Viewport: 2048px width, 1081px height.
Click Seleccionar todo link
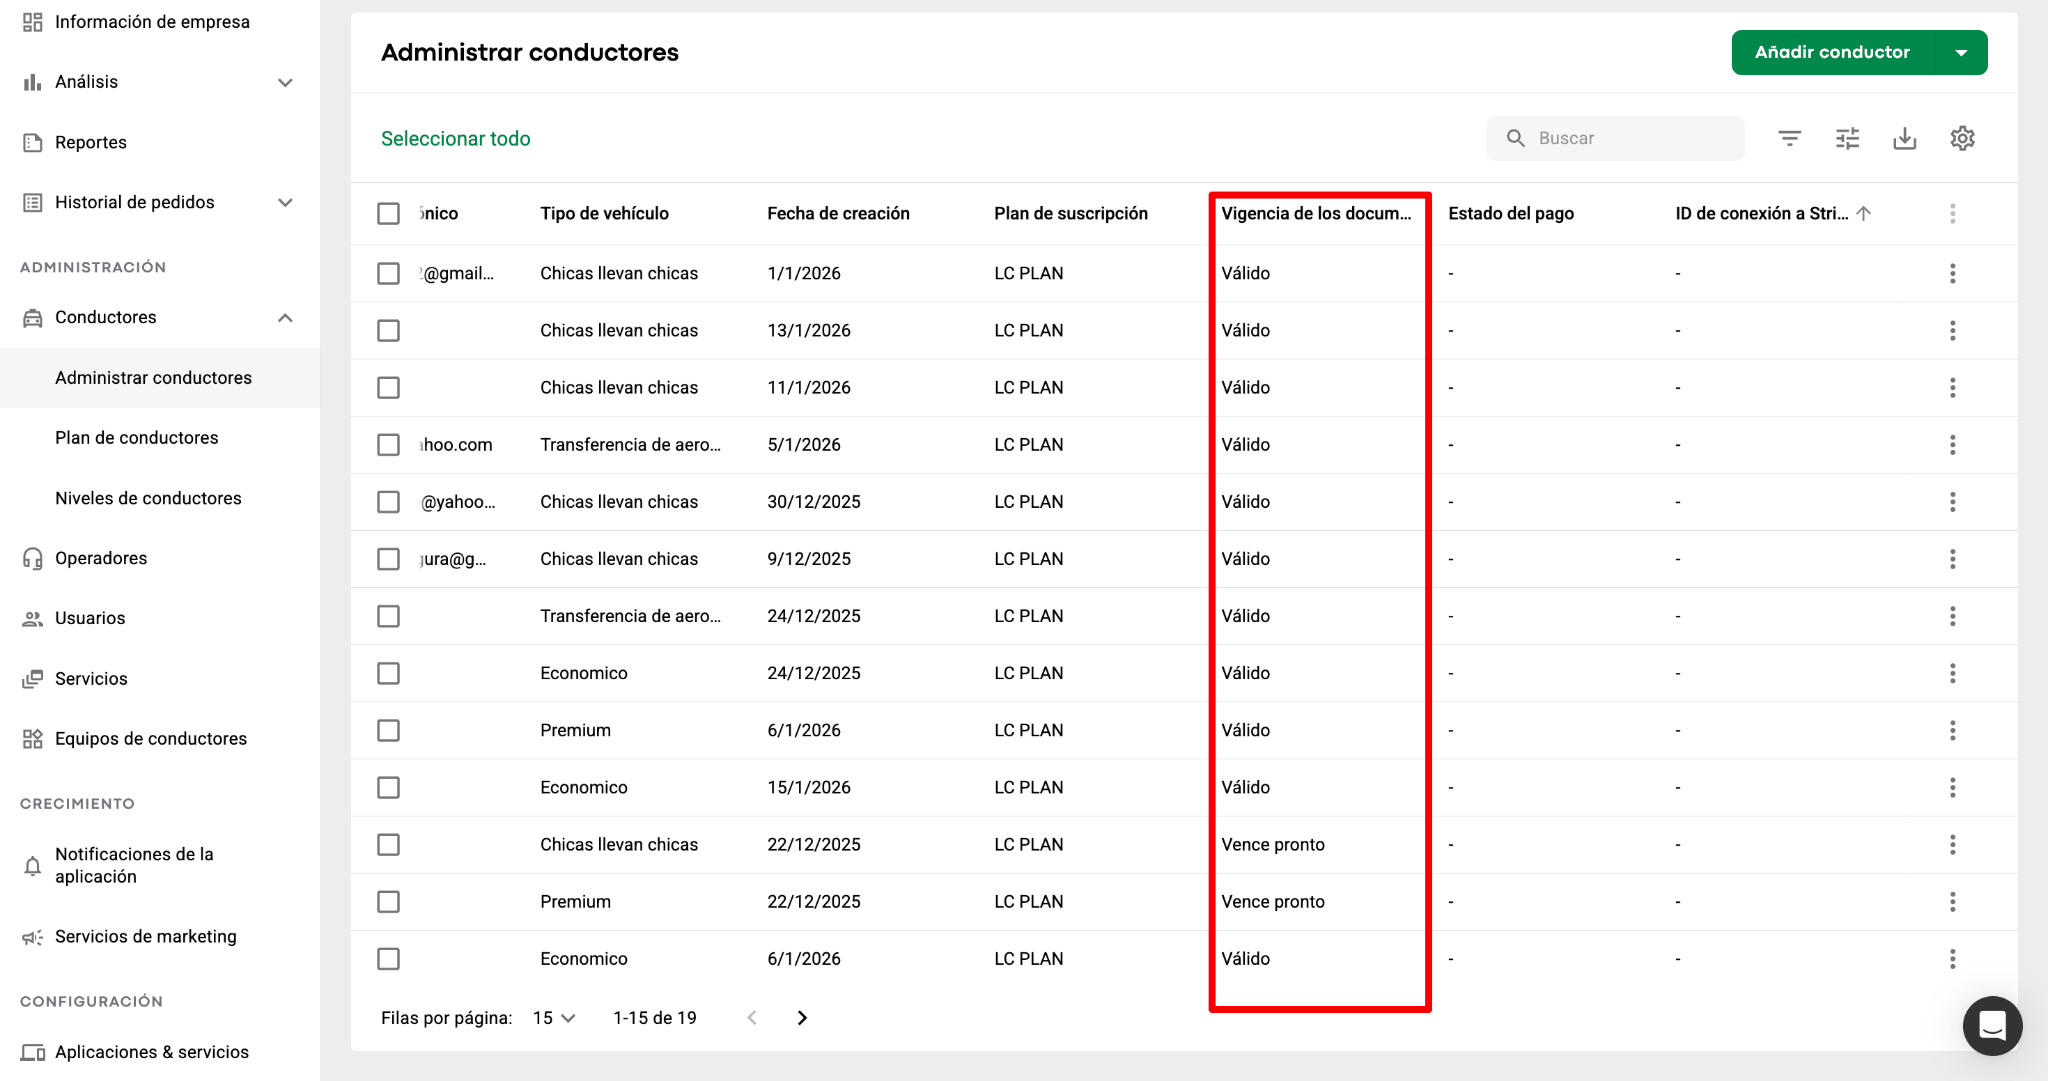point(455,139)
